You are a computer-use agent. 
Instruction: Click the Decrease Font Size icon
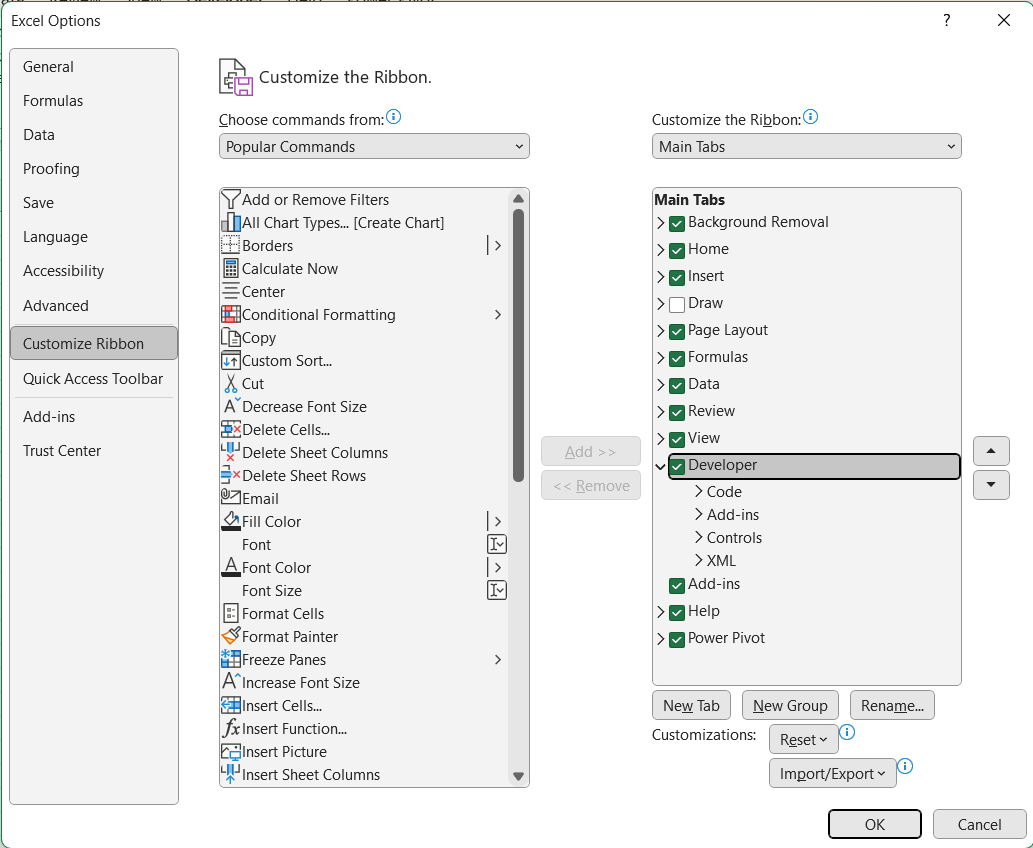click(231, 406)
